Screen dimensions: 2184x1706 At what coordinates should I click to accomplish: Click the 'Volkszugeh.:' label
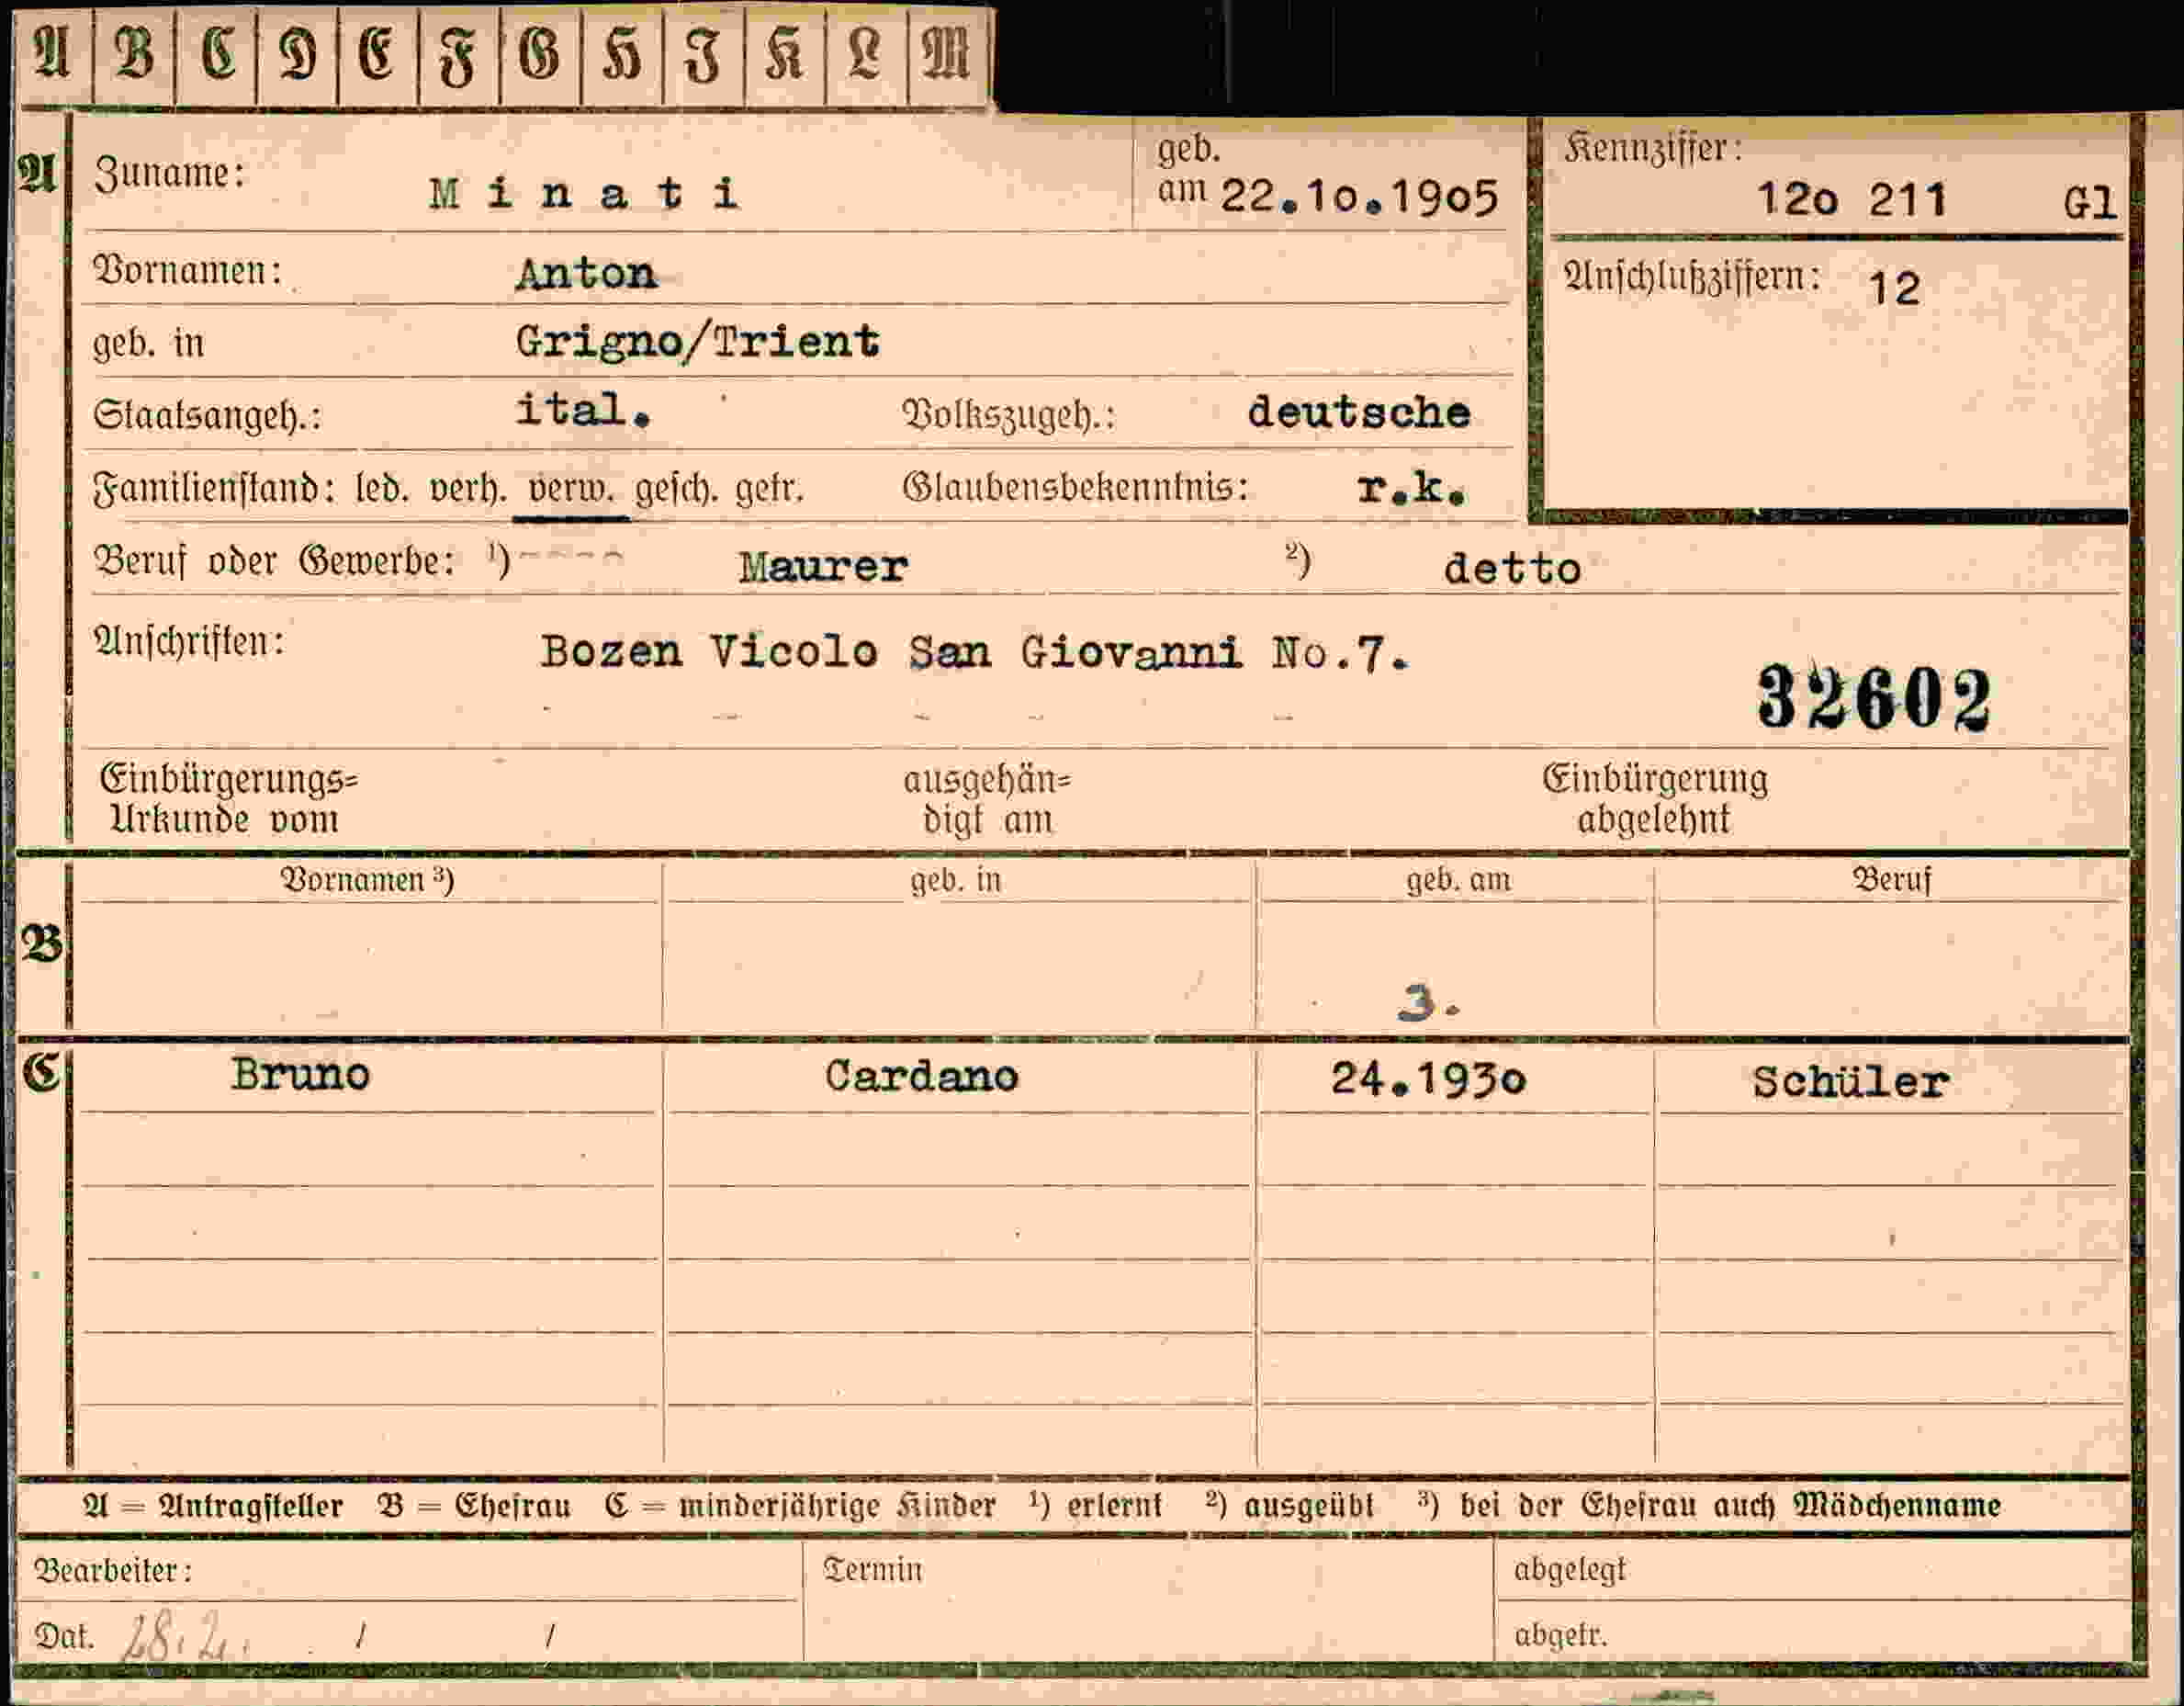click(x=1008, y=415)
